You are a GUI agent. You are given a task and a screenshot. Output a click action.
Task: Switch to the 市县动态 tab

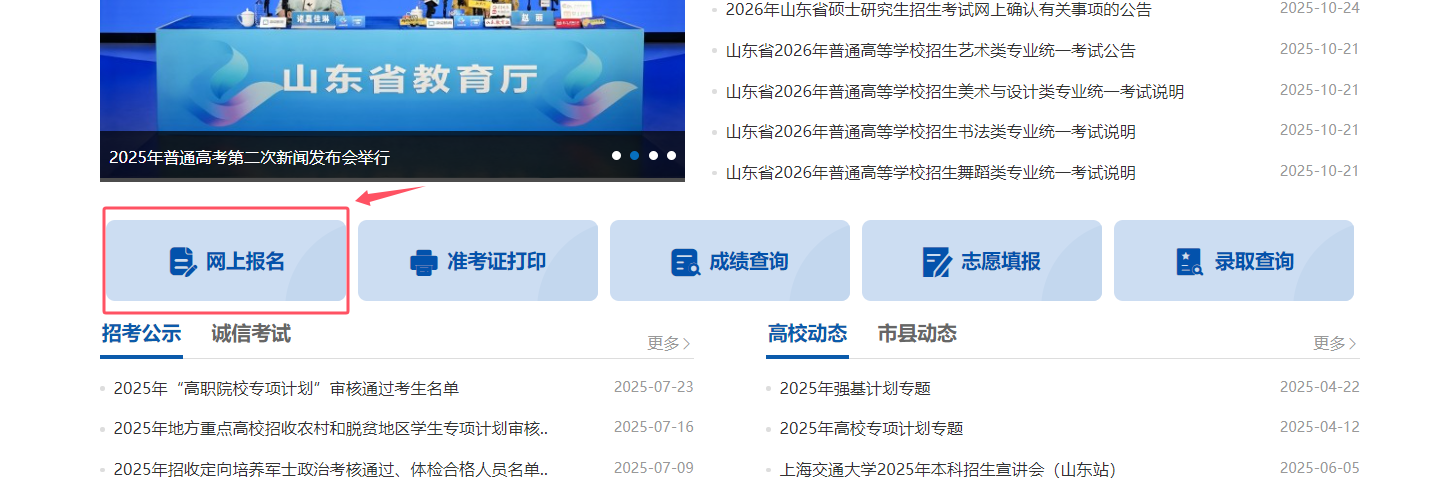click(x=917, y=334)
